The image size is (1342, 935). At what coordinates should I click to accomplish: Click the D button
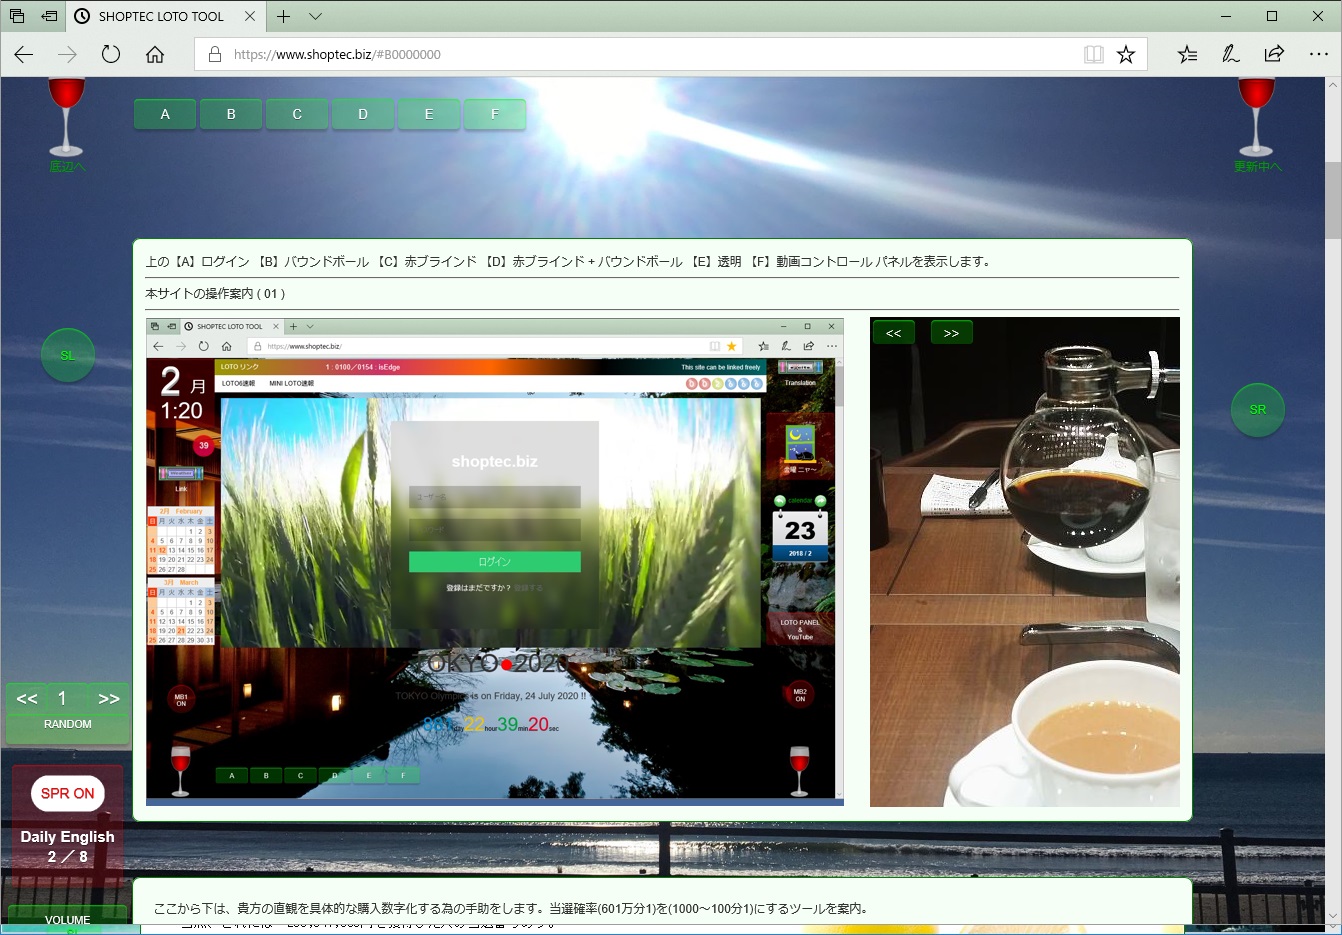[363, 114]
